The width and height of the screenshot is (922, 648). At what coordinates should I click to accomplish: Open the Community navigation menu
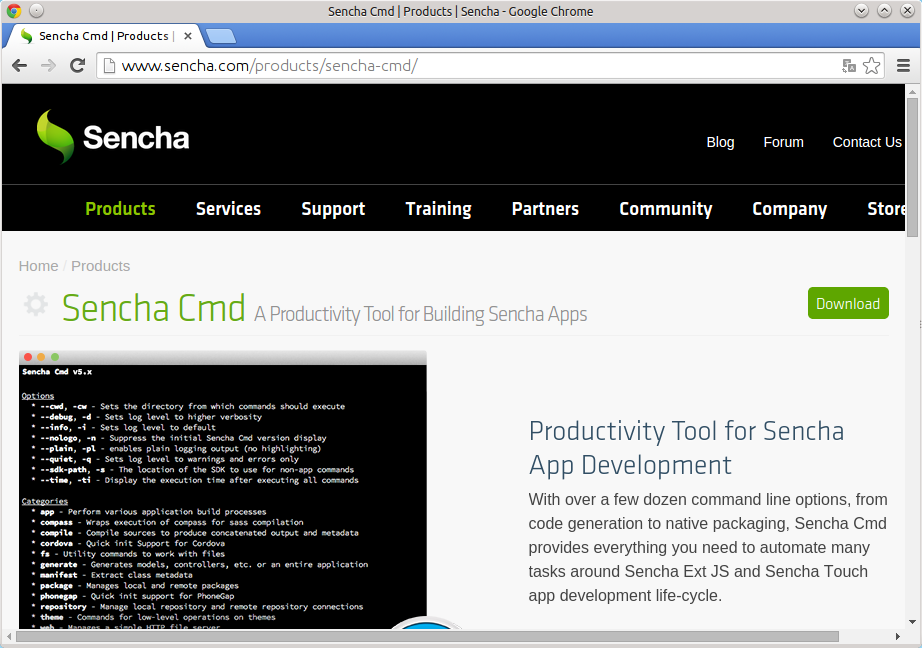pyautogui.click(x=665, y=208)
